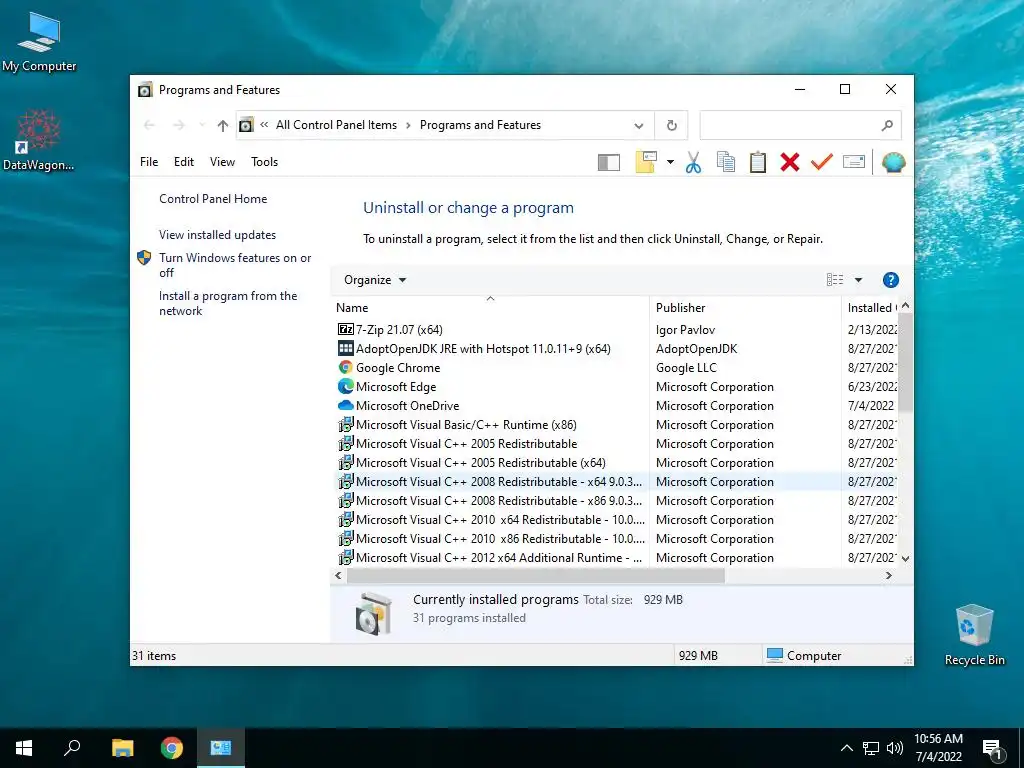Click the taskbar clock showing 10:56 AM

(938, 748)
